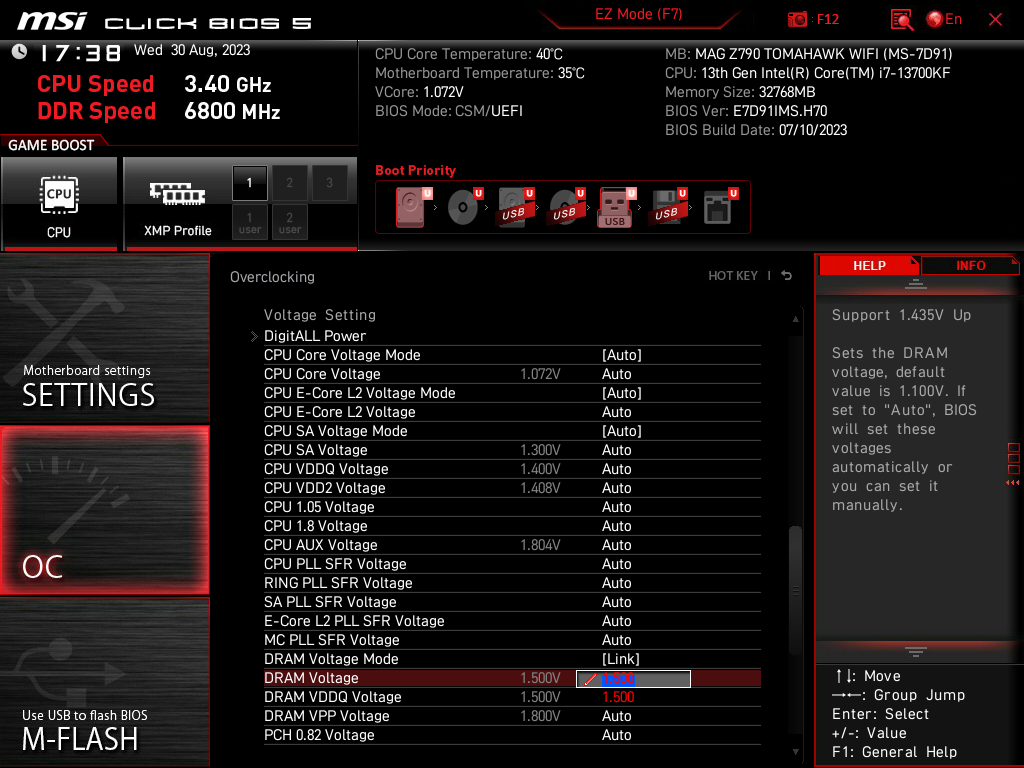Open CPU E-Core L2 Voltage Mode dropdown
The width and height of the screenshot is (1024, 768).
pyautogui.click(x=622, y=392)
